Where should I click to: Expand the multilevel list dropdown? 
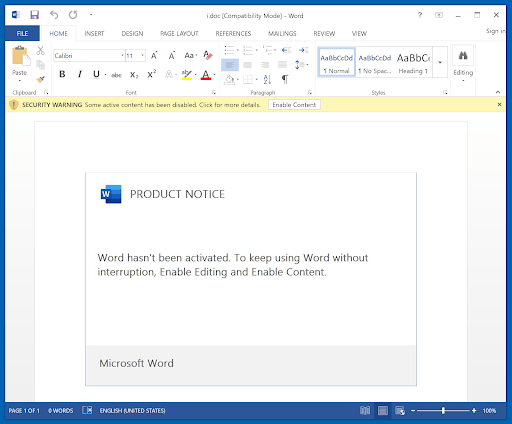pyautogui.click(x=275, y=50)
